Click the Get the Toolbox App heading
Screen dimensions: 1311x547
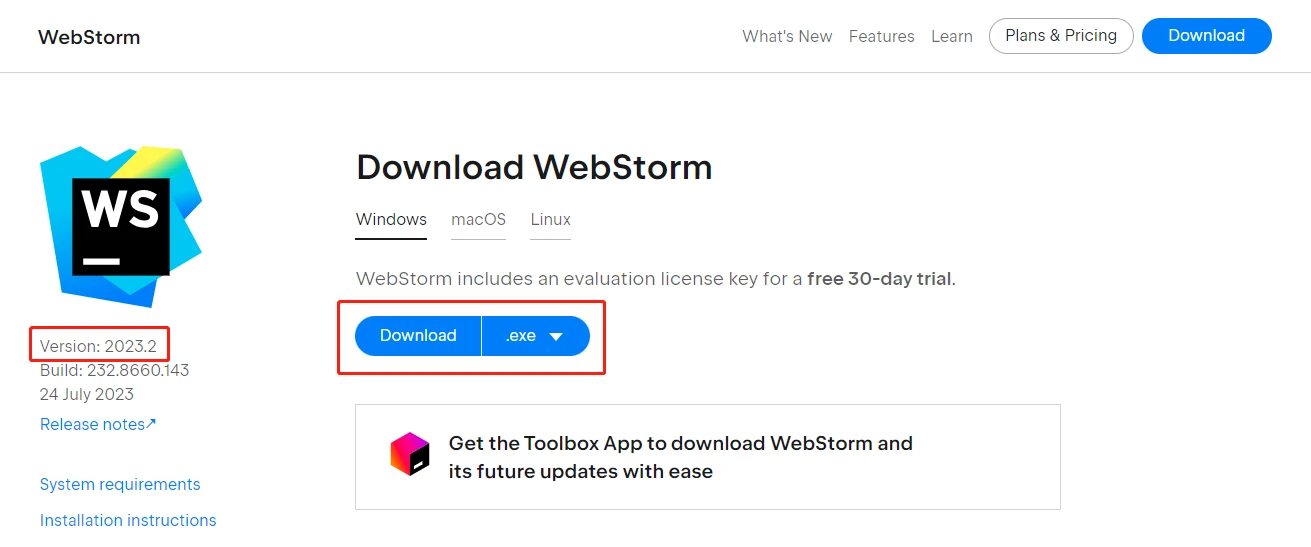tap(681, 457)
